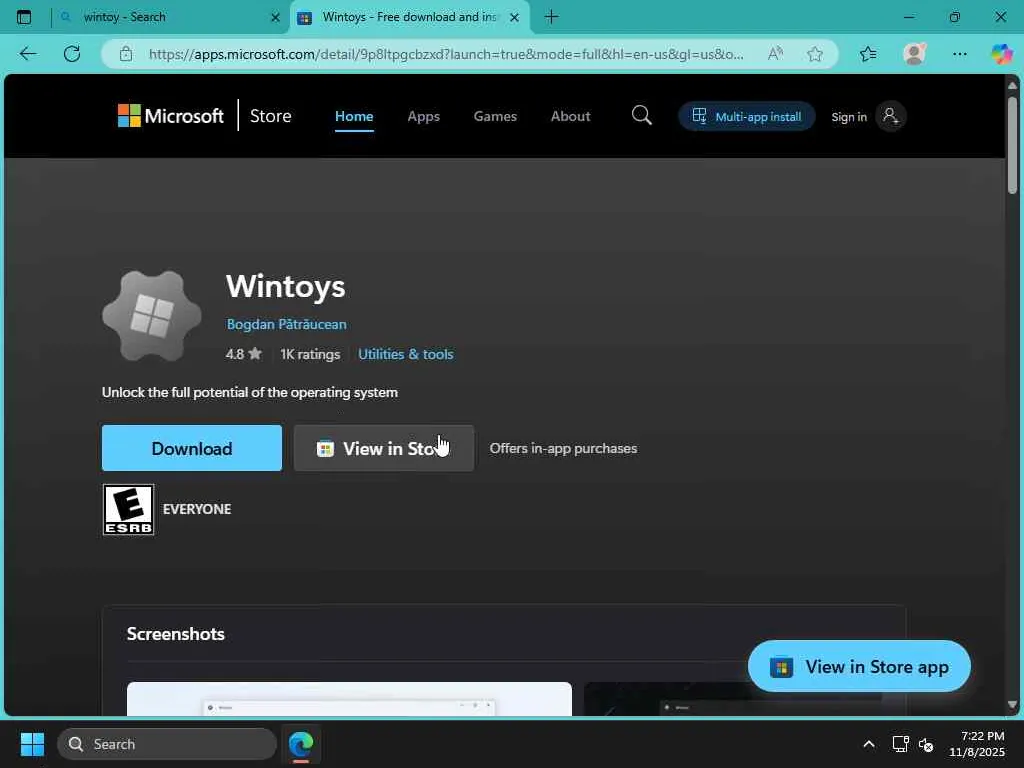Click the page vertical scrollbar thumb
Image resolution: width=1024 pixels, height=768 pixels.
[1012, 144]
